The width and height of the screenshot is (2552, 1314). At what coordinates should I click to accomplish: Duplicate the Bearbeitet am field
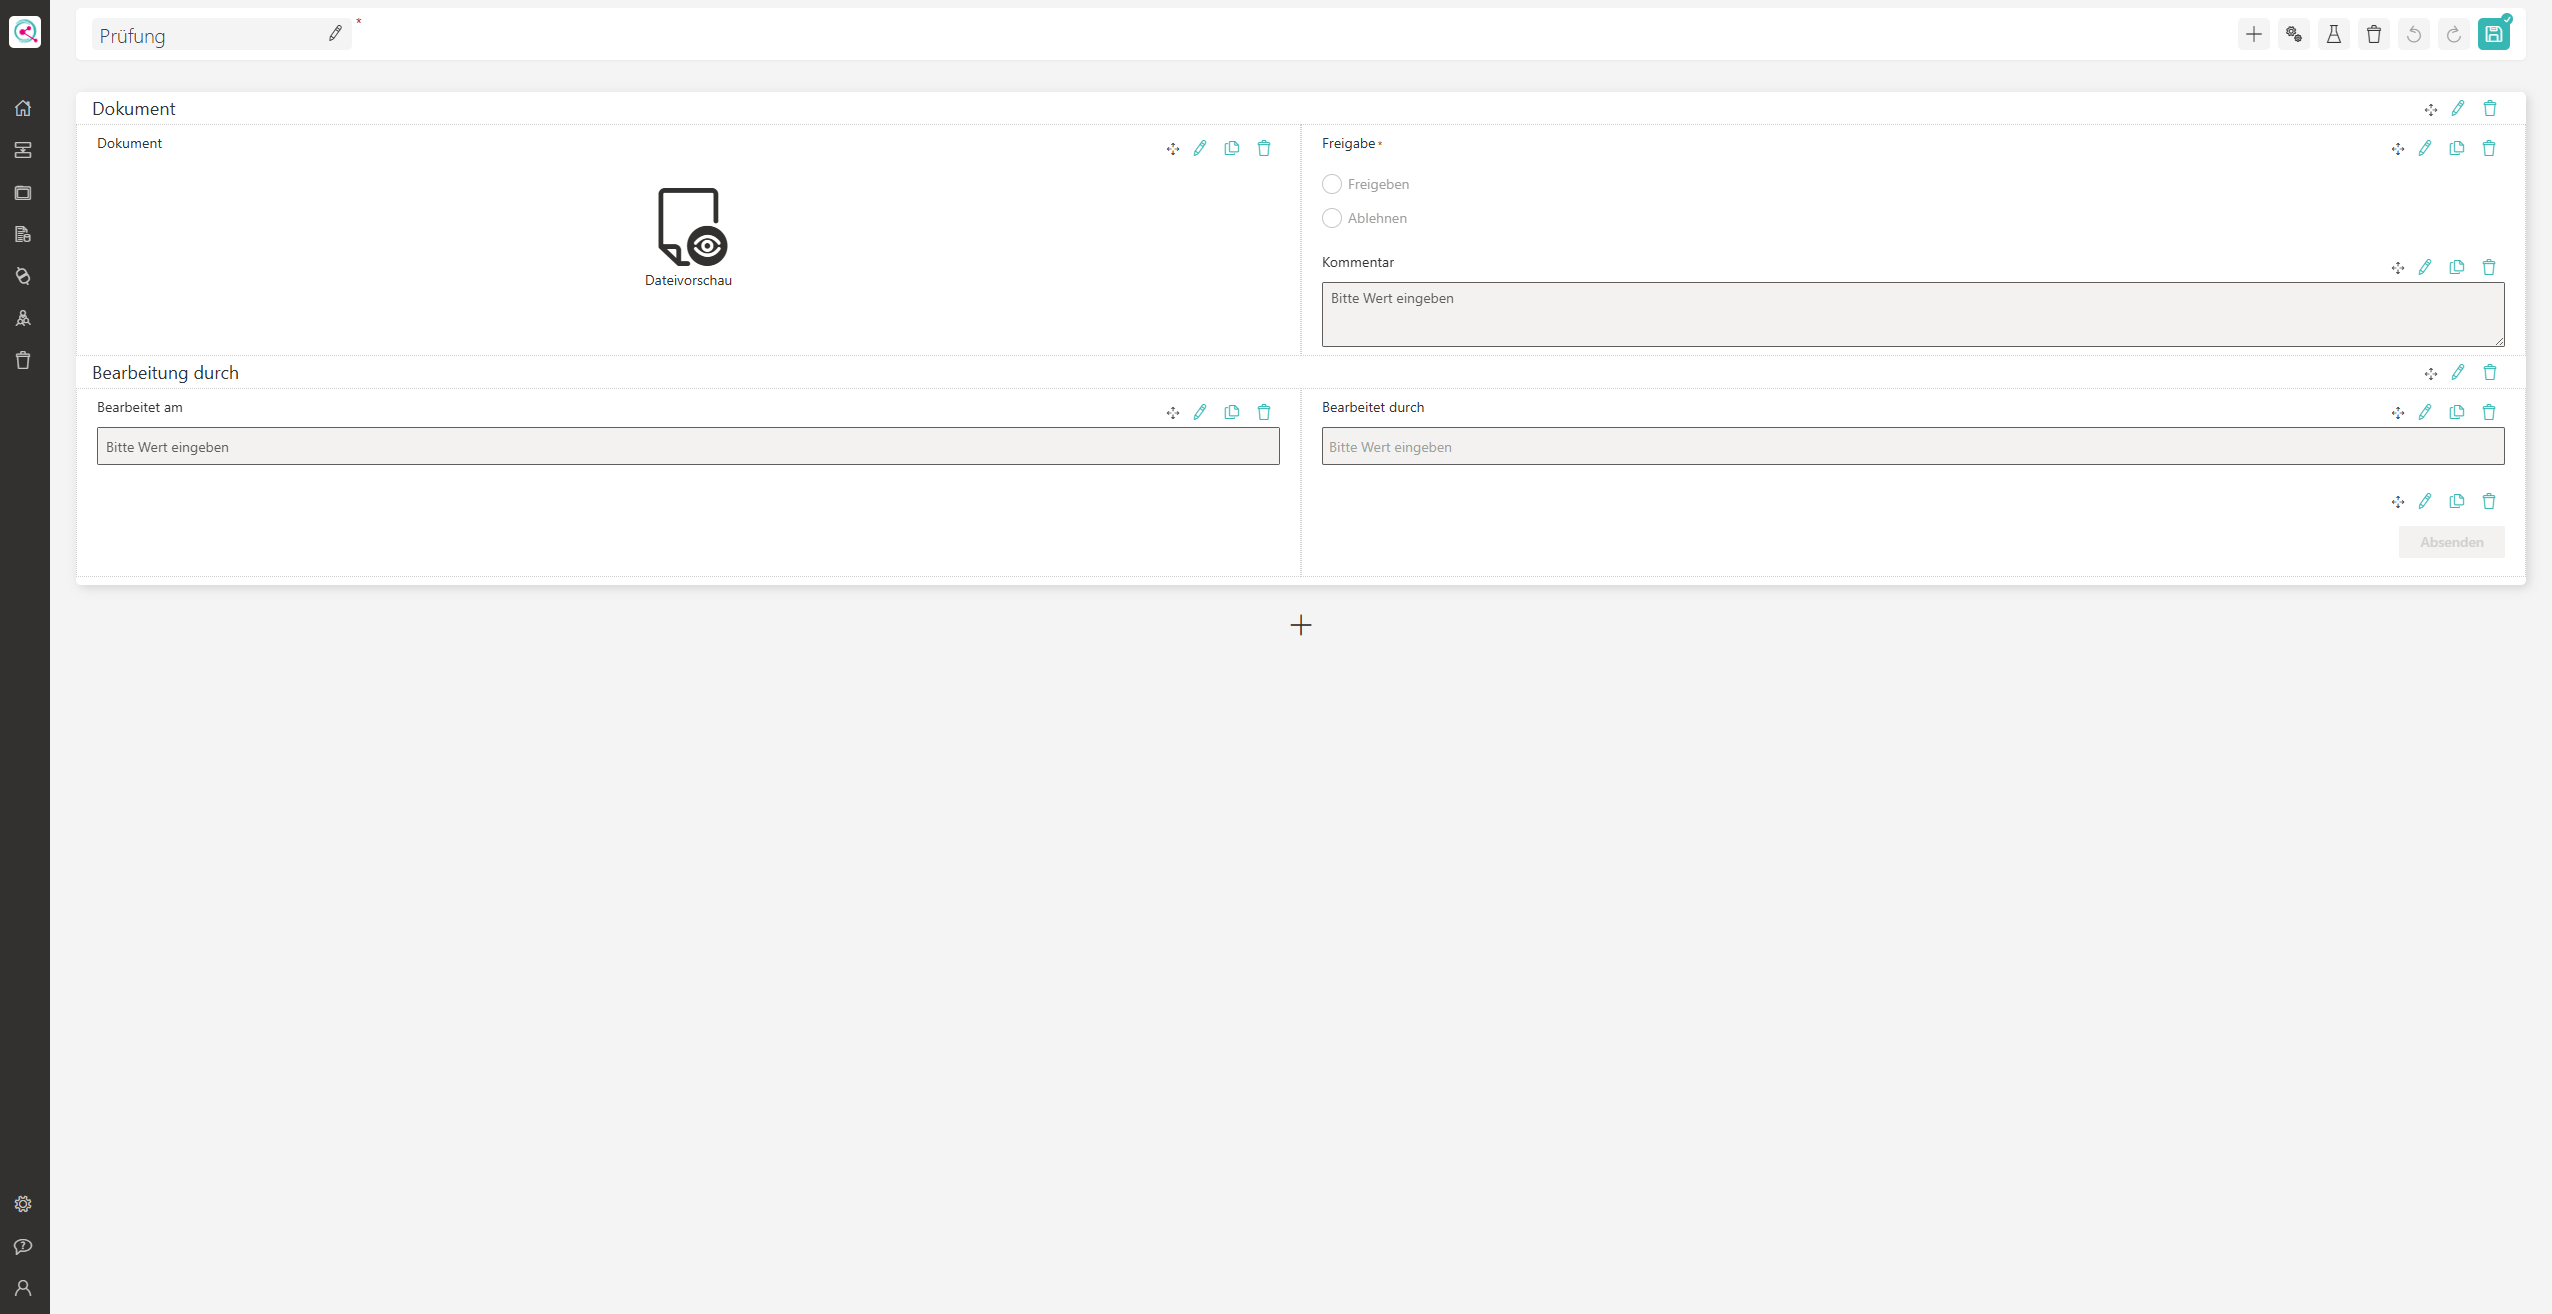[1232, 412]
